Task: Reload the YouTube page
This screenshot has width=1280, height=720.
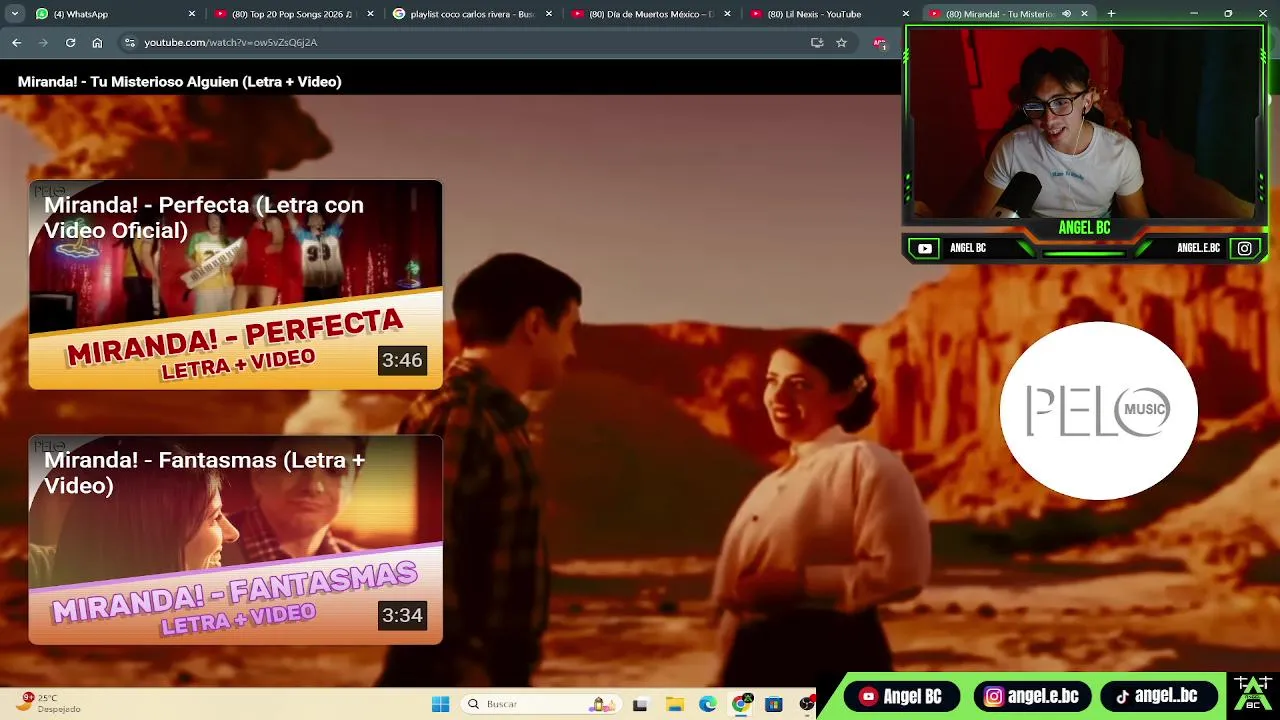Action: [x=70, y=43]
